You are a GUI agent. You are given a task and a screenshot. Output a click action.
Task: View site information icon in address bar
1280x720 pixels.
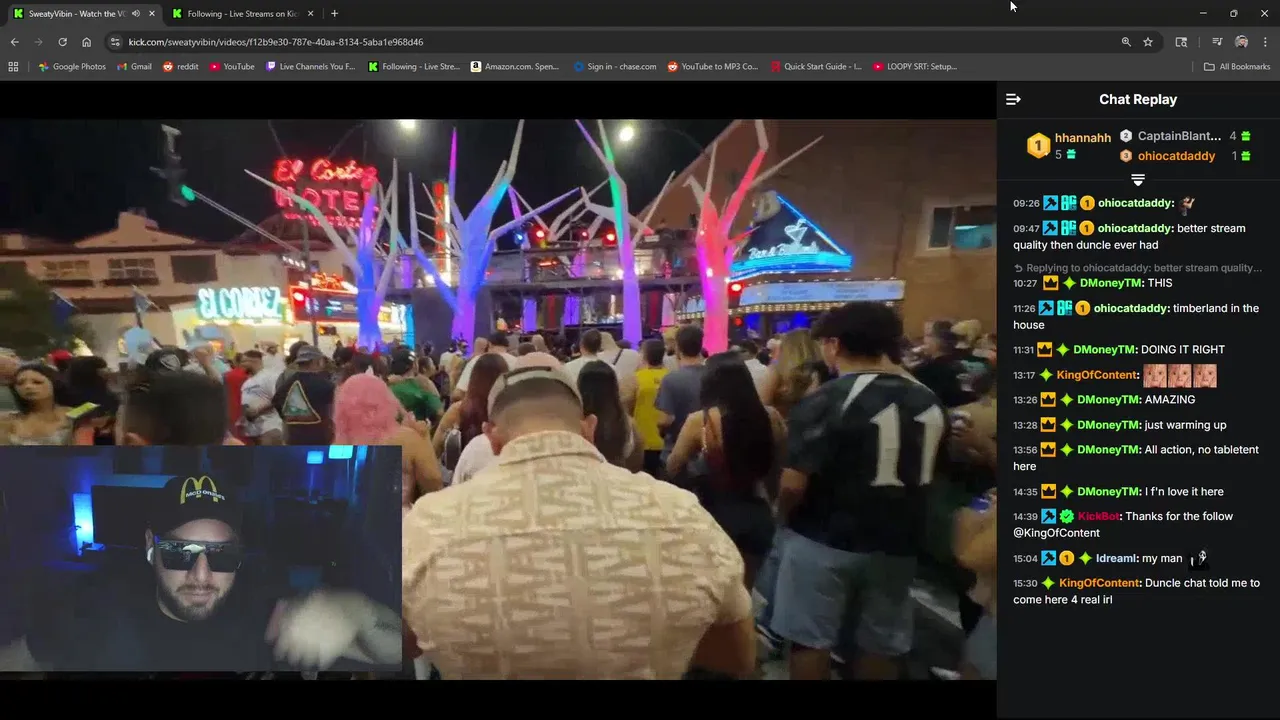(115, 42)
